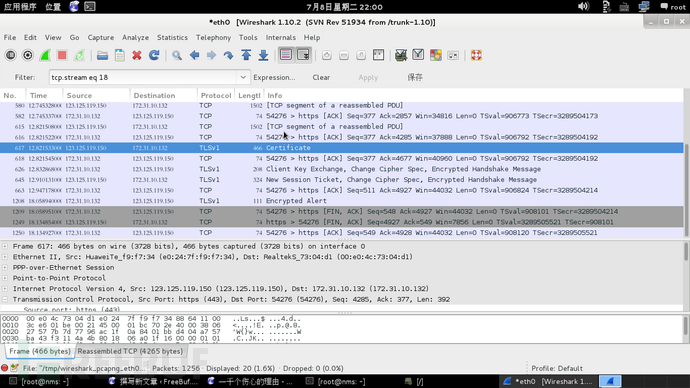The image size is (690, 388).
Task: Click the Apply filter button
Action: (x=368, y=77)
